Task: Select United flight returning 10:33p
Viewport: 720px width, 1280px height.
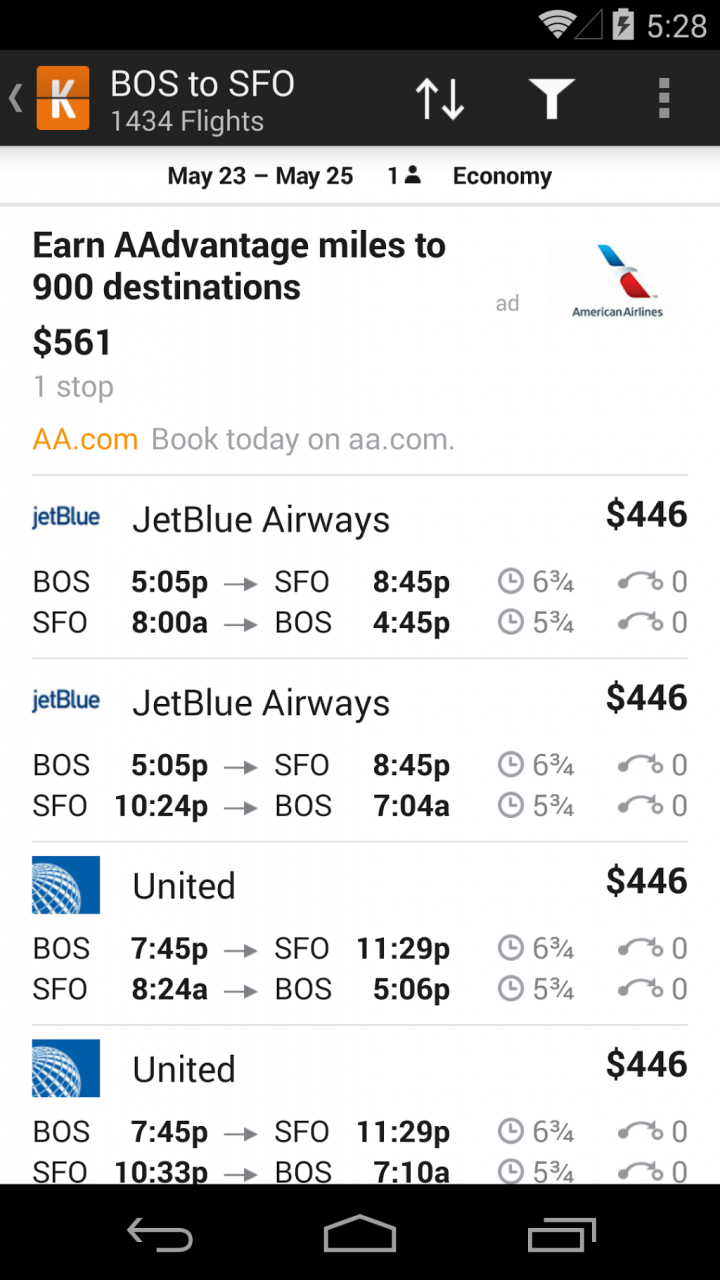Action: [x=360, y=1130]
